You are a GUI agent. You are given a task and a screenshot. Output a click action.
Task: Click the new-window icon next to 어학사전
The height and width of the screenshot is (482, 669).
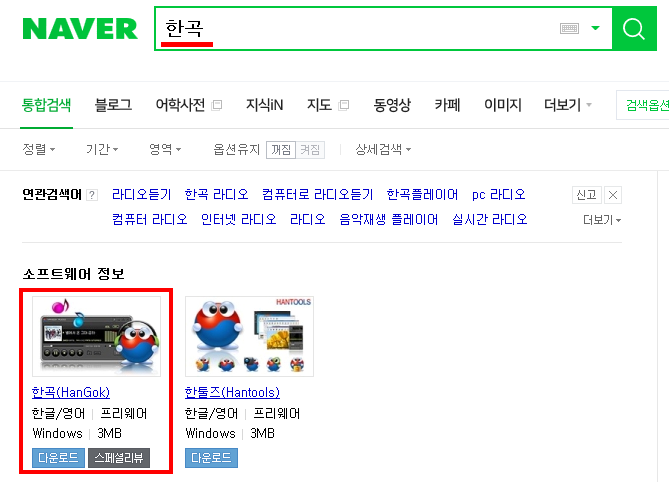click(x=217, y=105)
